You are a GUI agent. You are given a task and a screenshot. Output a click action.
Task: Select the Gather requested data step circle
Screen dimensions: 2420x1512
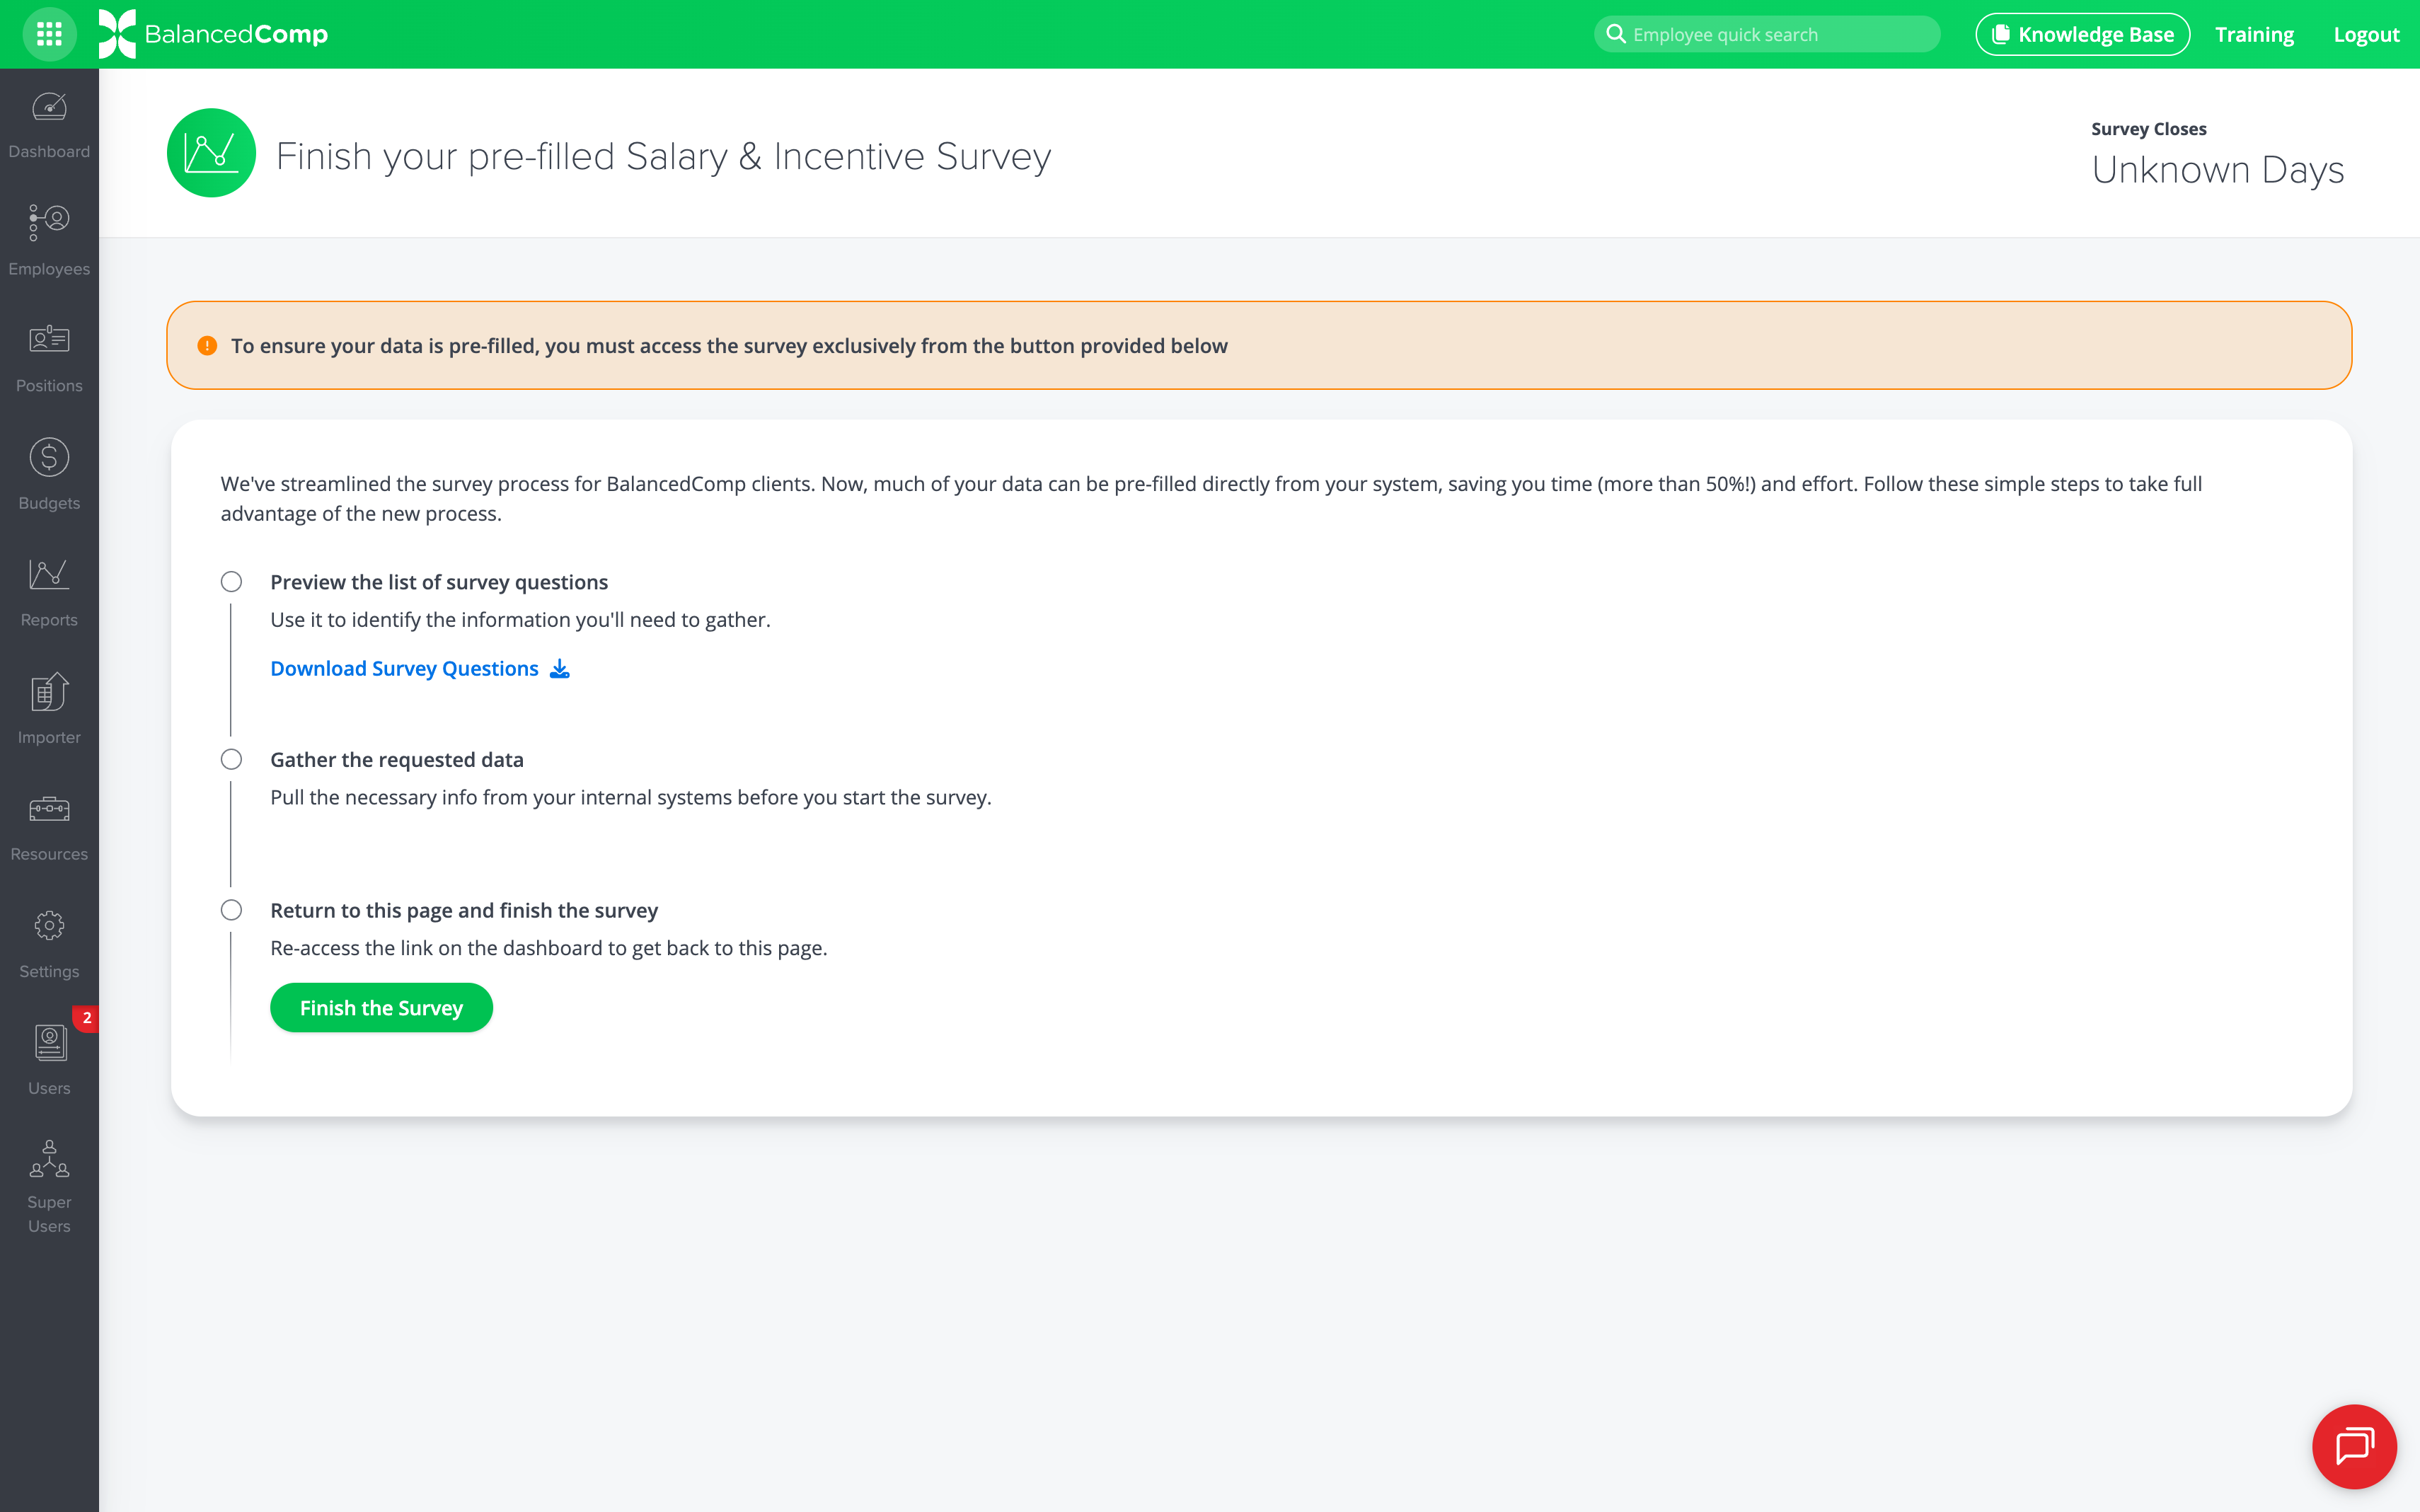point(231,759)
